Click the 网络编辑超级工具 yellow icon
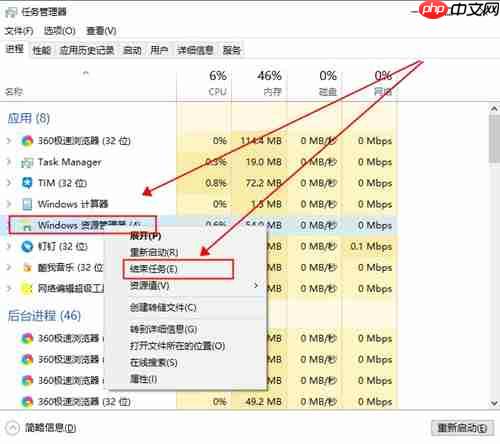The height and width of the screenshot is (444, 500). coord(27,288)
